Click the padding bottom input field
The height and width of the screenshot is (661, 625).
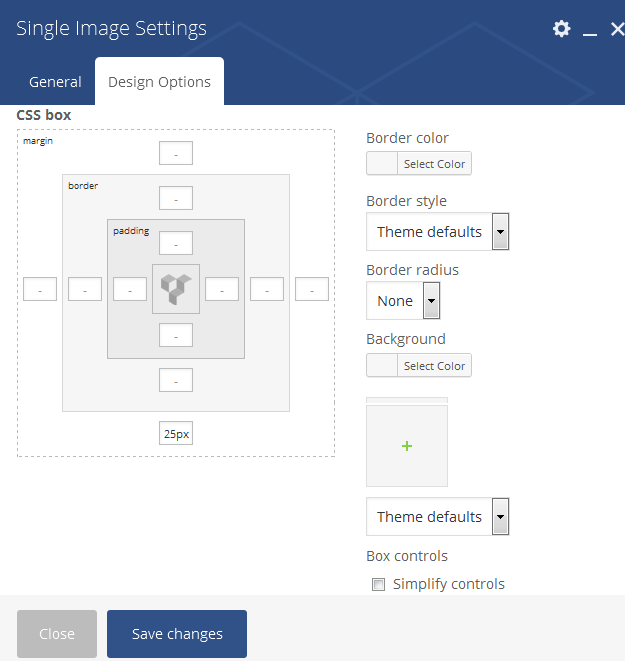coord(176,335)
